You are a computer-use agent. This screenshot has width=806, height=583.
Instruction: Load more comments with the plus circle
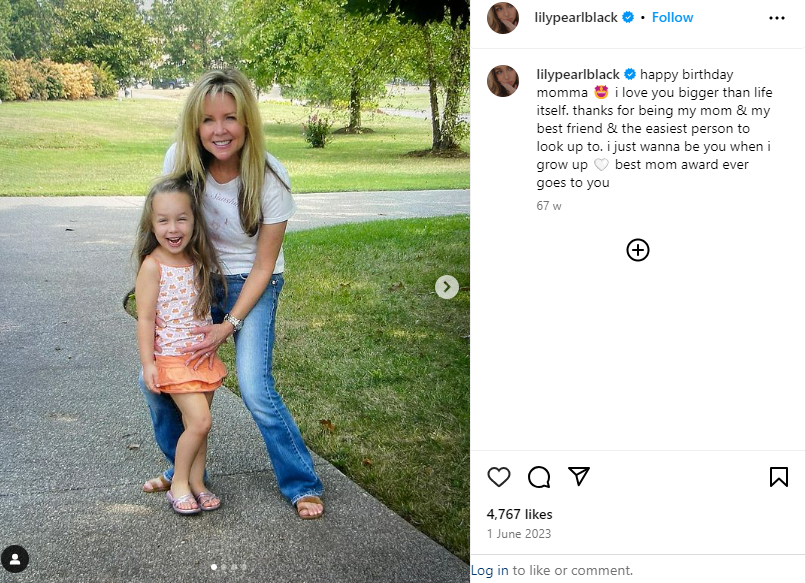[638, 250]
